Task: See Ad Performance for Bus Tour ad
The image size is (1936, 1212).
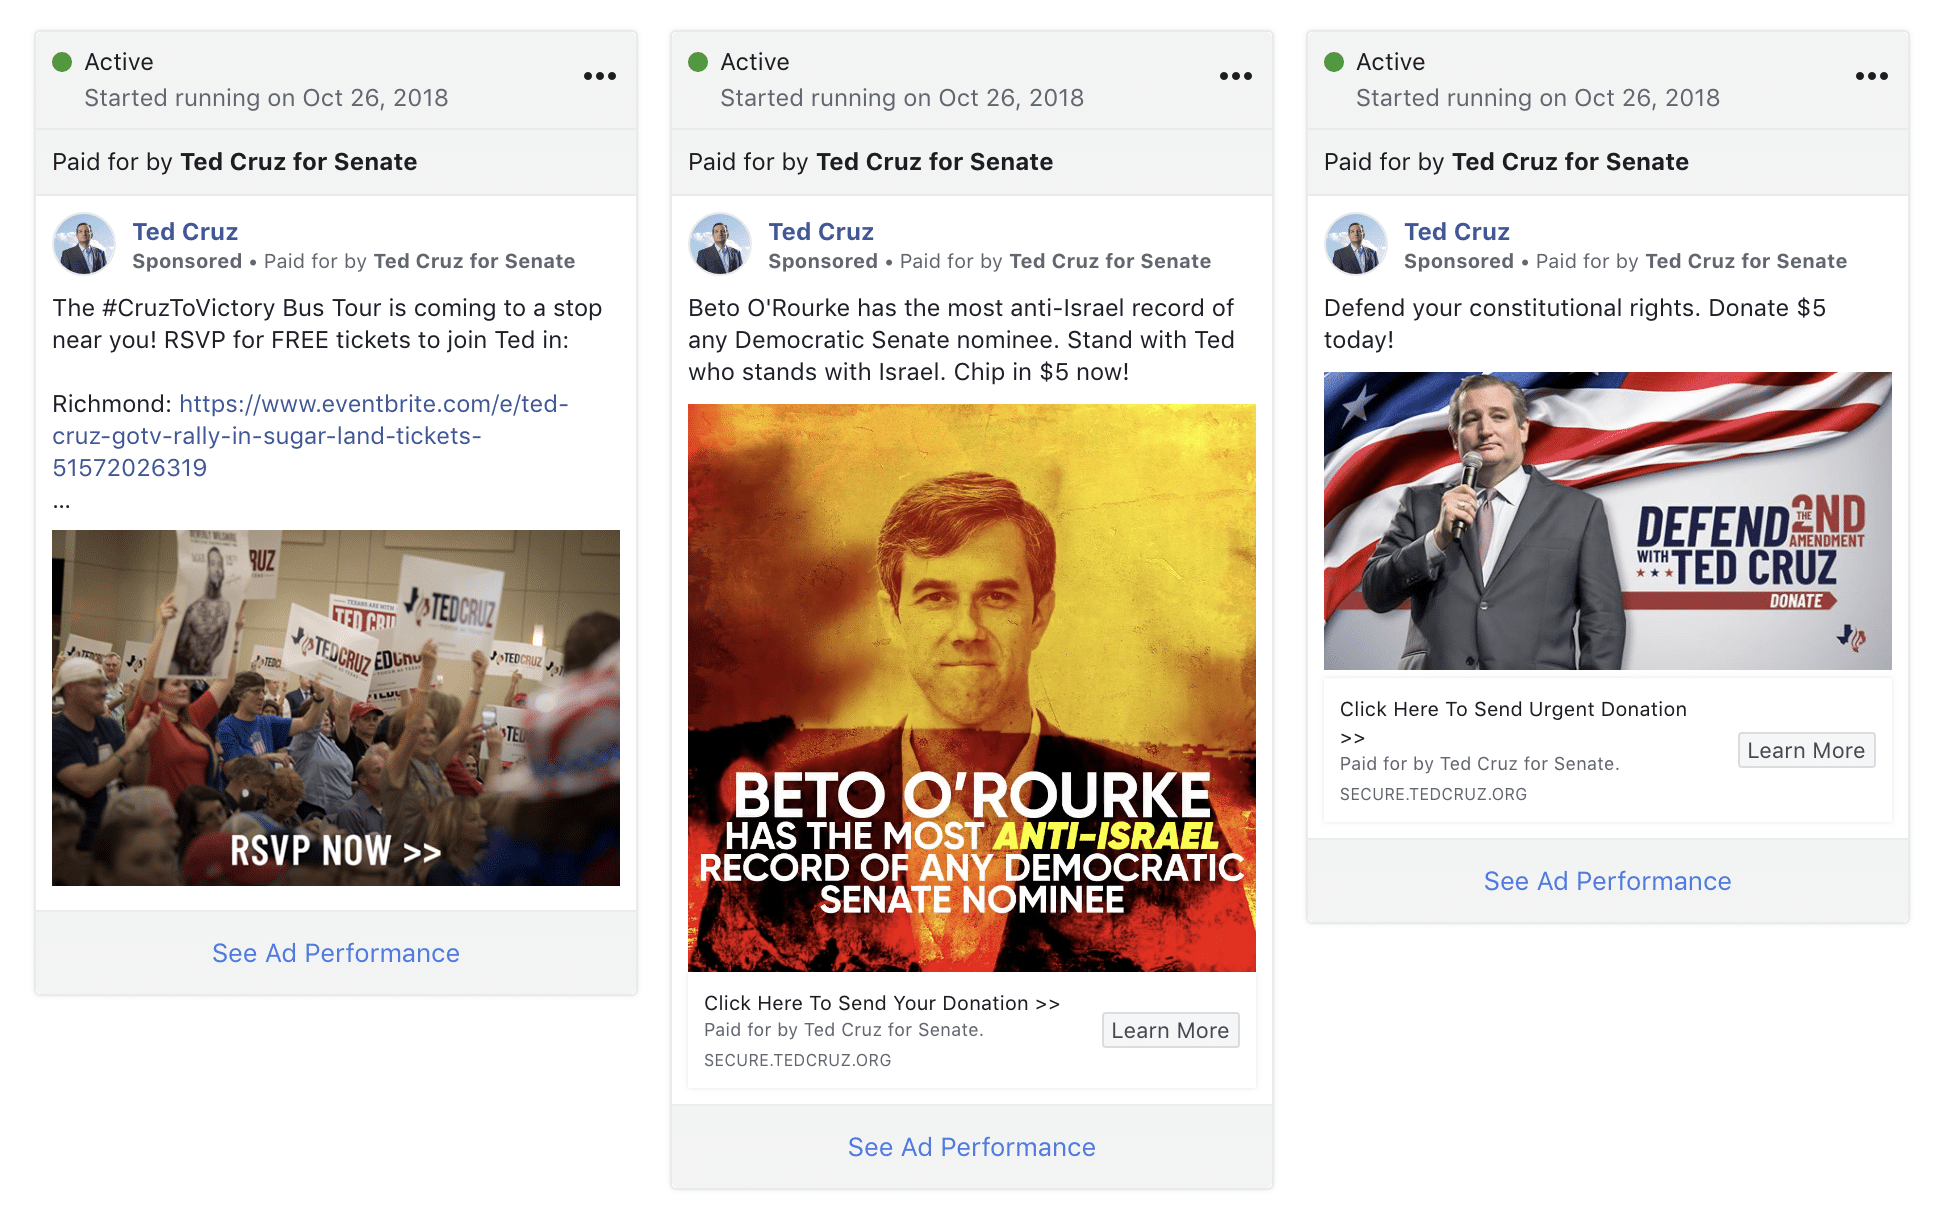Action: (x=336, y=953)
